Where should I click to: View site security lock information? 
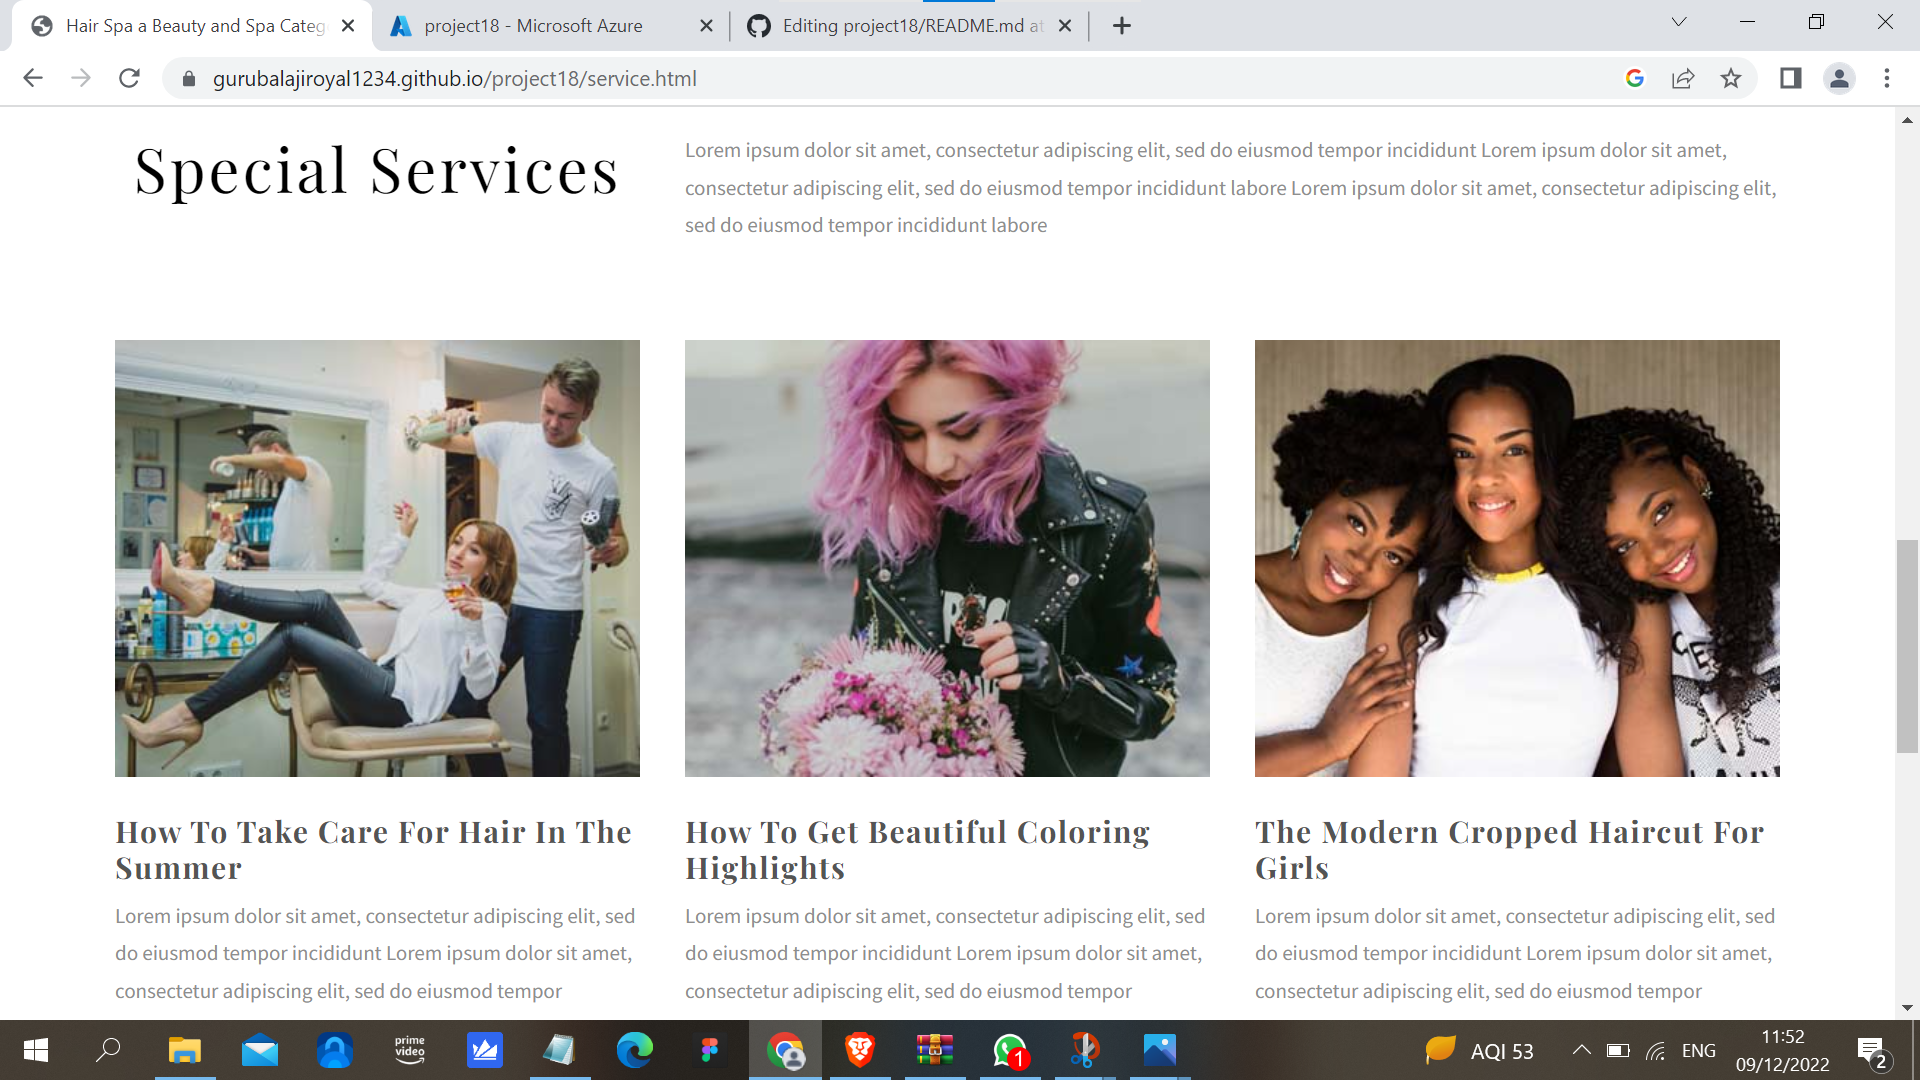189,78
